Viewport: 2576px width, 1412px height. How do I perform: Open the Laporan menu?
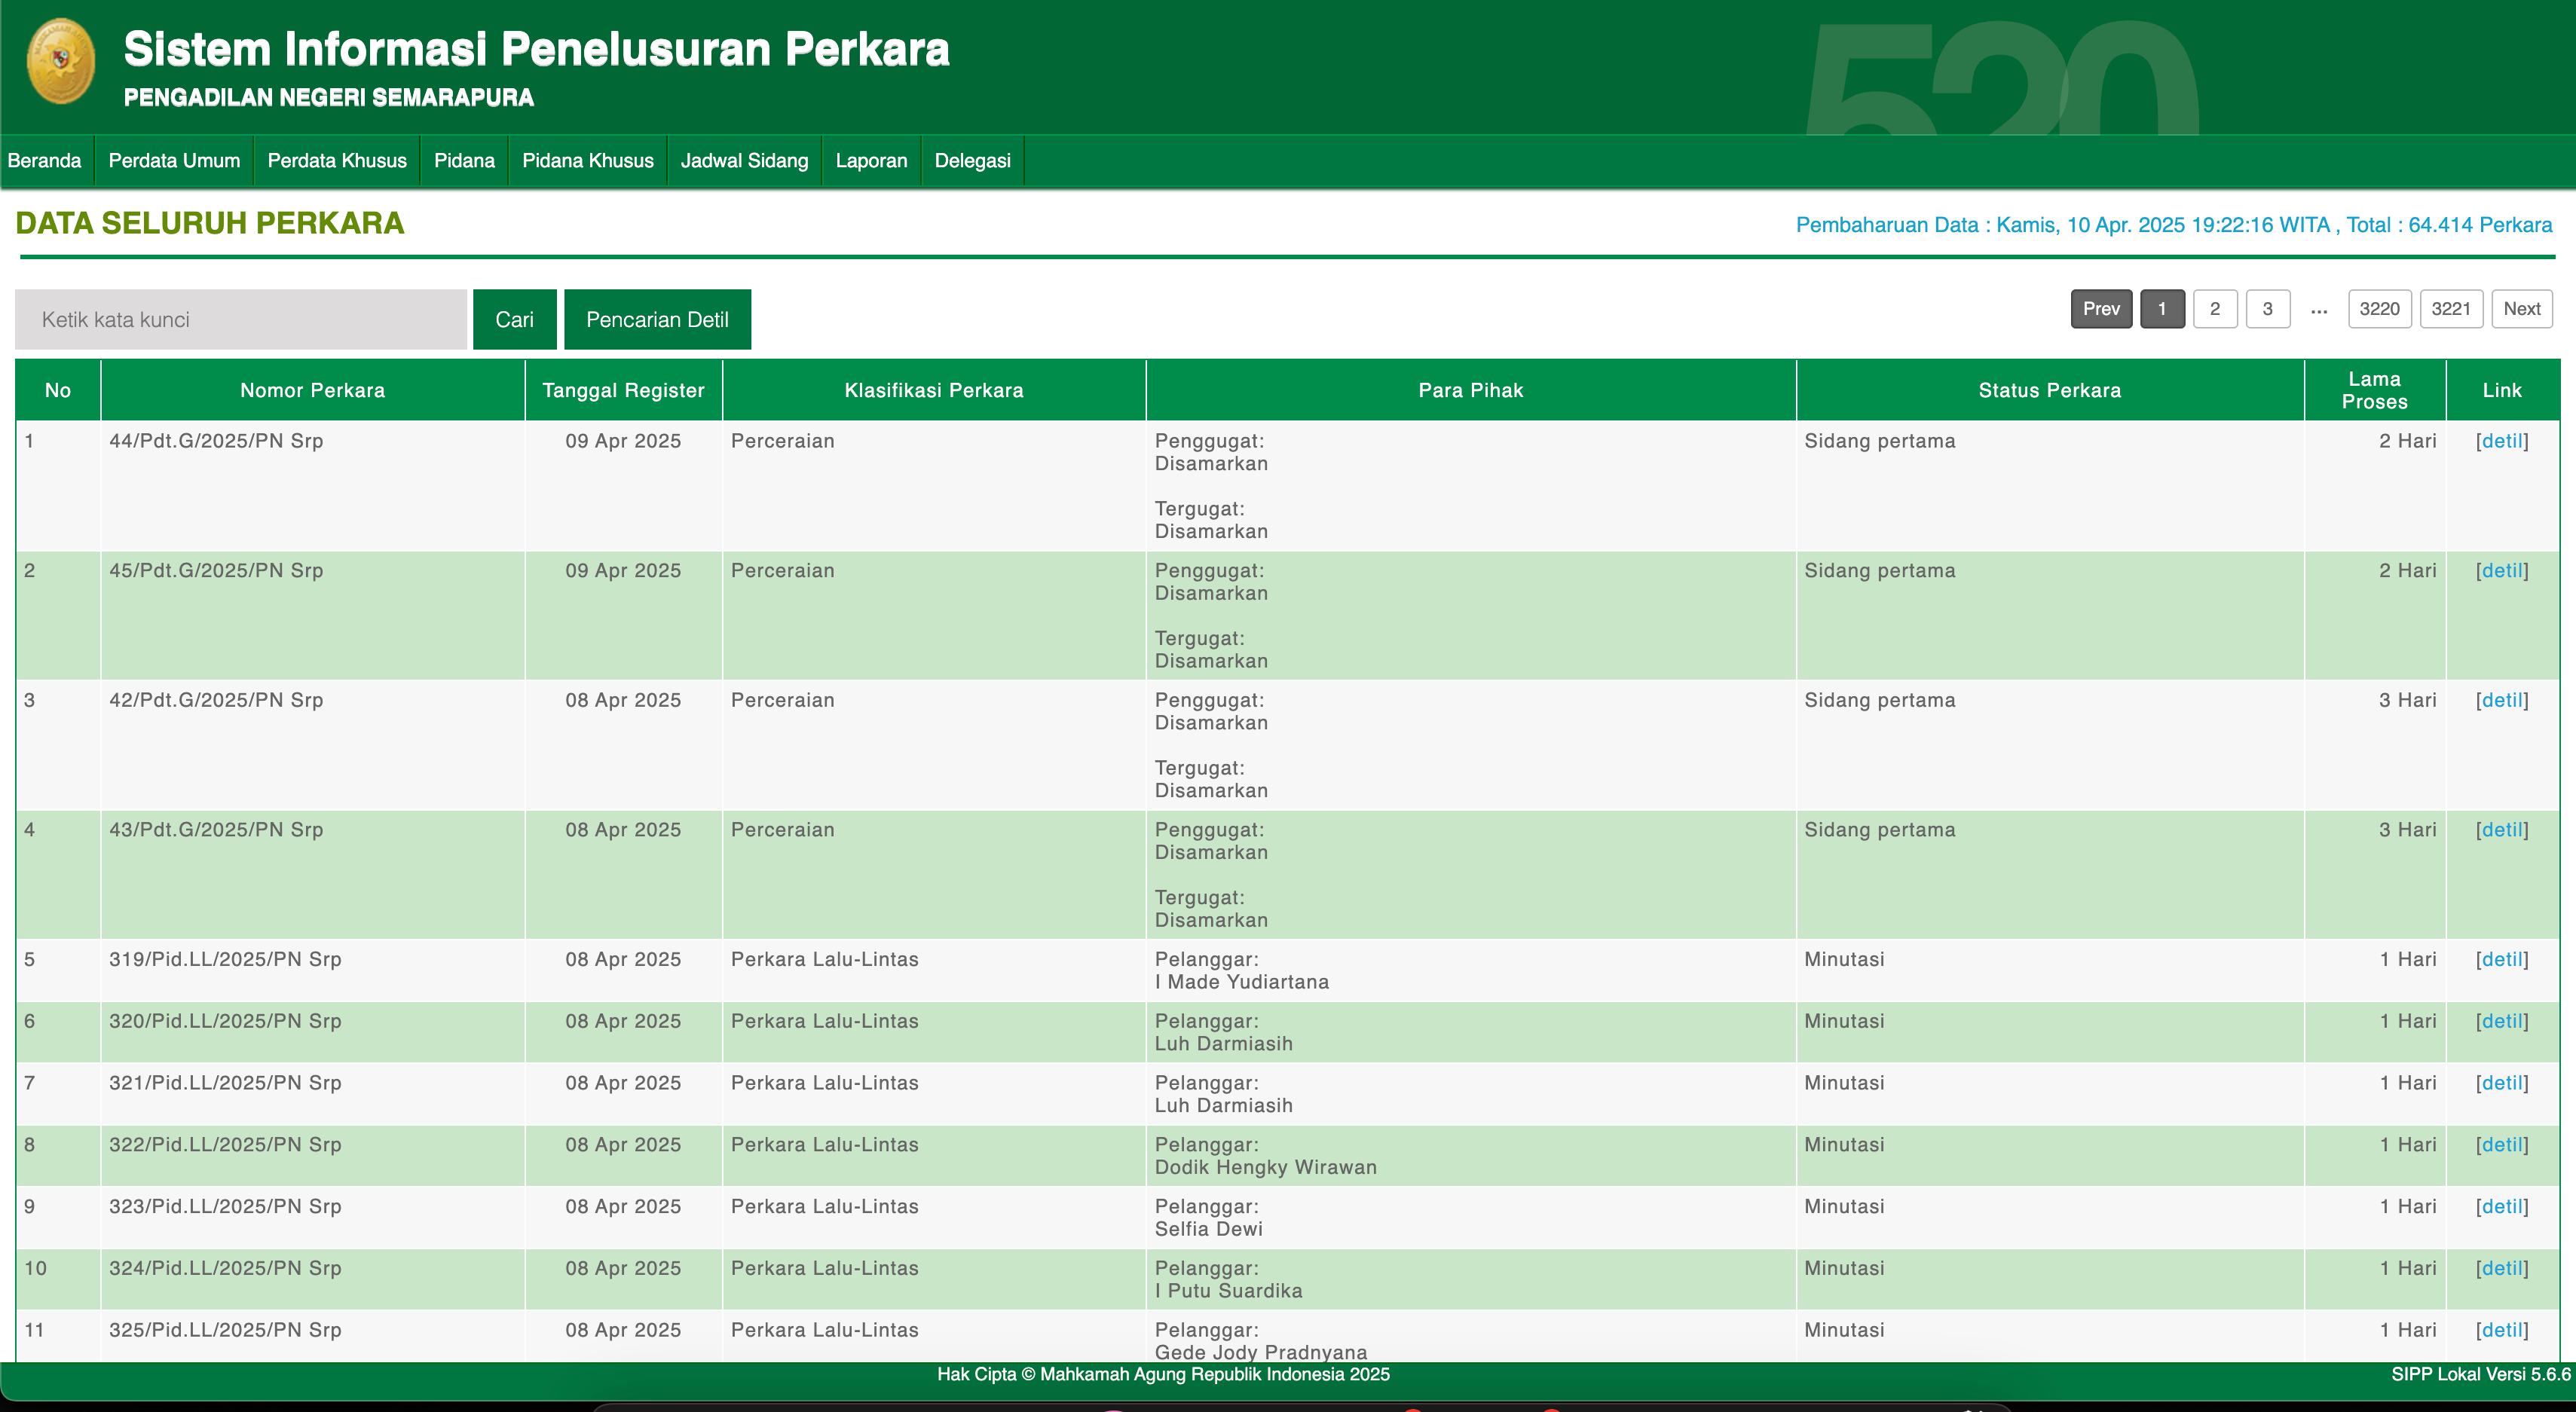871,161
